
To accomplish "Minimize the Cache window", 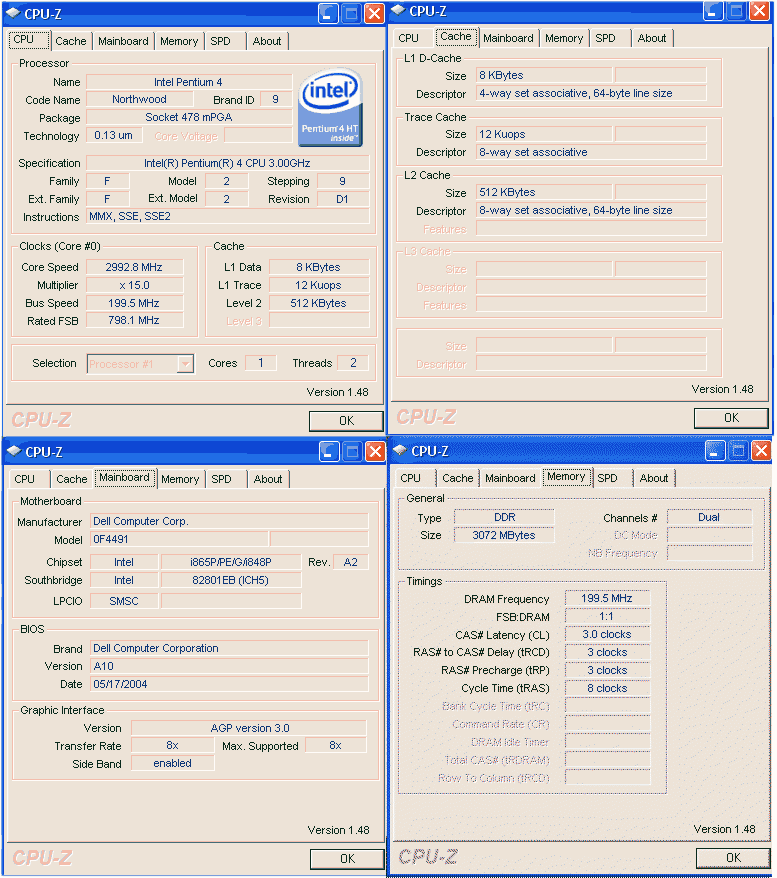I will [x=713, y=10].
